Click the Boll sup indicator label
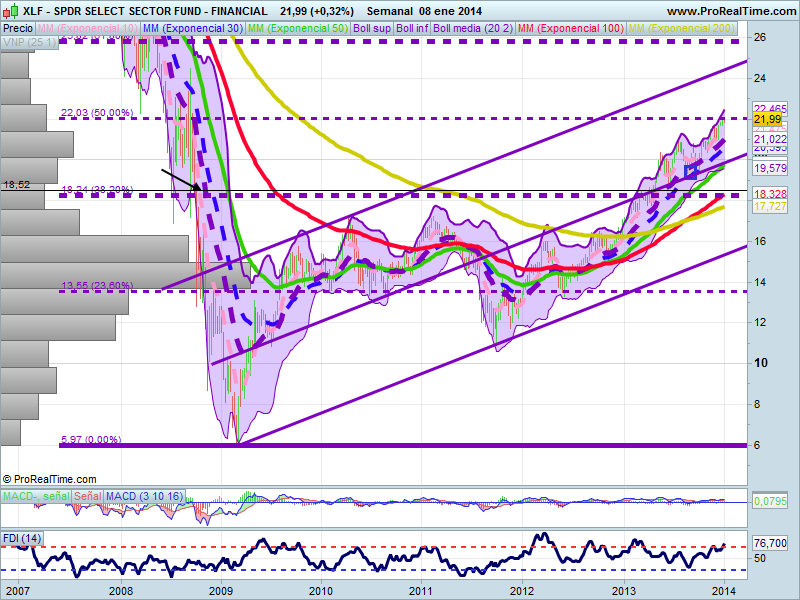Image resolution: width=800 pixels, height=600 pixels. (x=372, y=29)
